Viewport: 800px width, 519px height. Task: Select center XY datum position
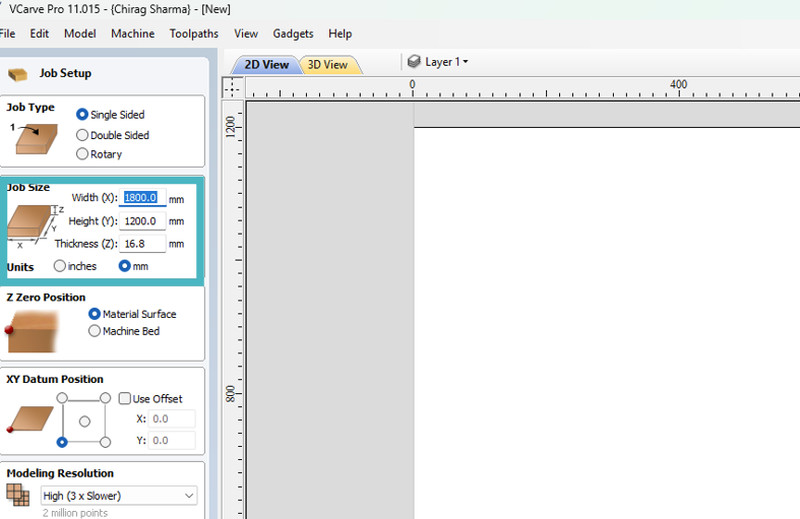(85, 421)
